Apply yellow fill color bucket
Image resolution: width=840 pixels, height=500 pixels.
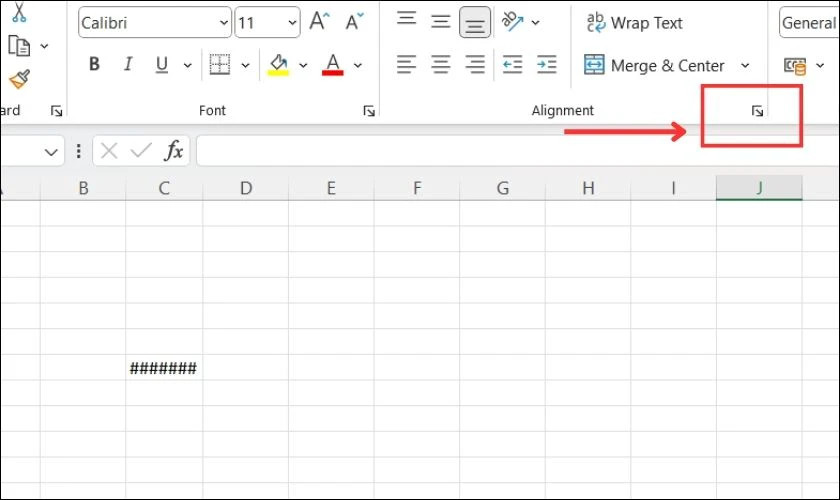[278, 65]
